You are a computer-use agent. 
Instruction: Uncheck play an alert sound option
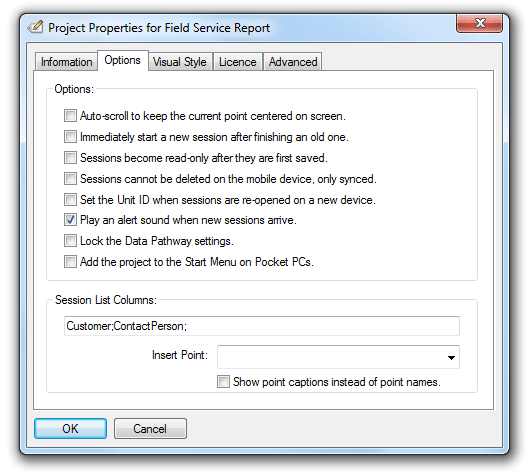pos(70,220)
